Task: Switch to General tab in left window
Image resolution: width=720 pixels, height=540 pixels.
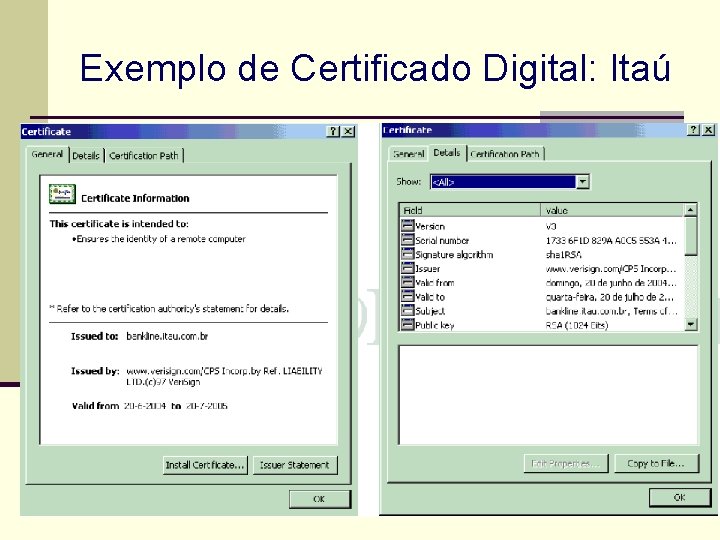Action: [x=47, y=154]
